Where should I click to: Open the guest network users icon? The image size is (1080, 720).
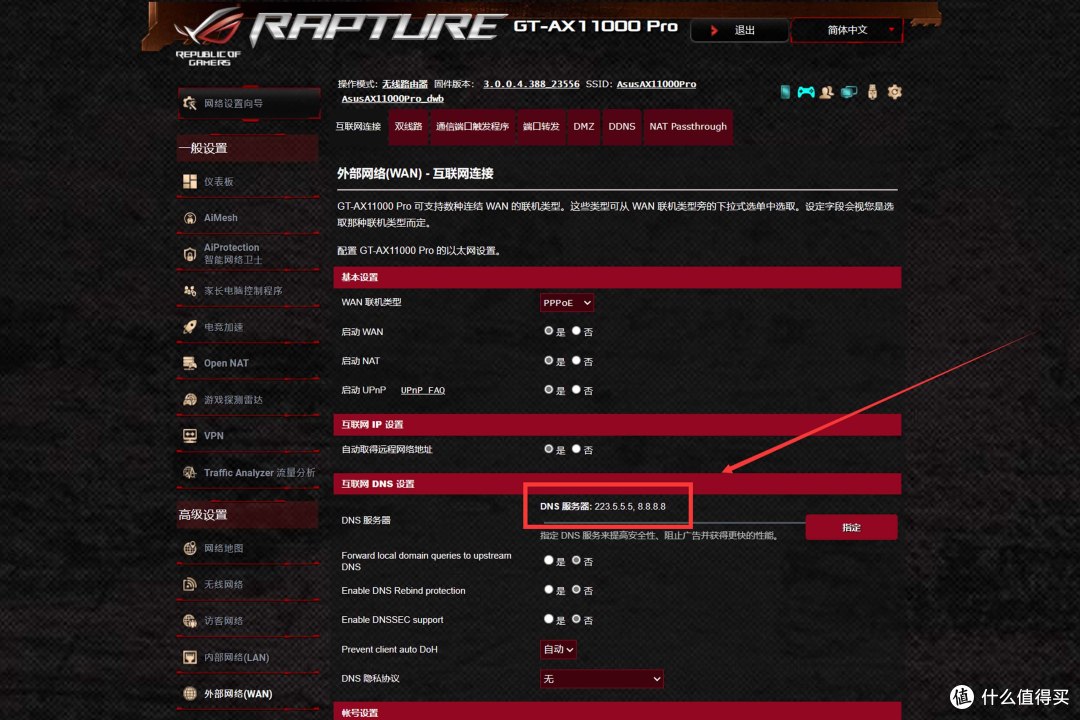click(x=827, y=92)
